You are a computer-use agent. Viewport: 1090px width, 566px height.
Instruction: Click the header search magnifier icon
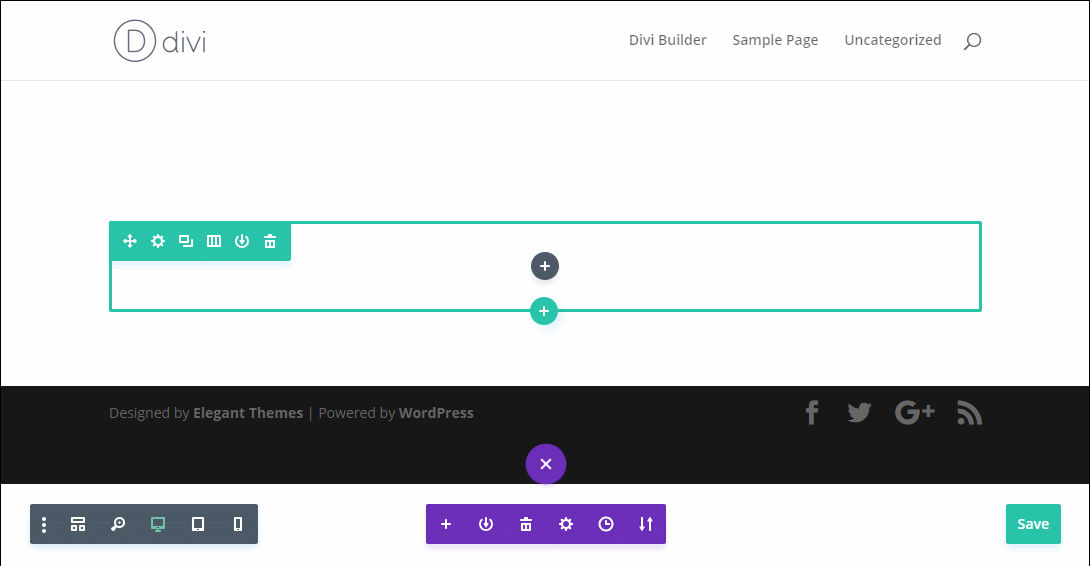coord(972,41)
